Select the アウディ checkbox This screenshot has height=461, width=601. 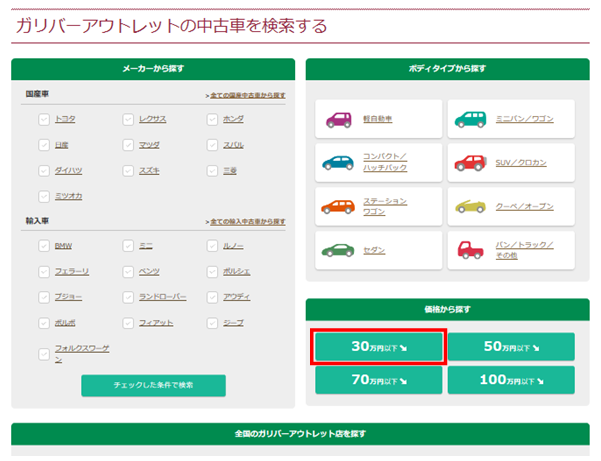pyautogui.click(x=212, y=297)
